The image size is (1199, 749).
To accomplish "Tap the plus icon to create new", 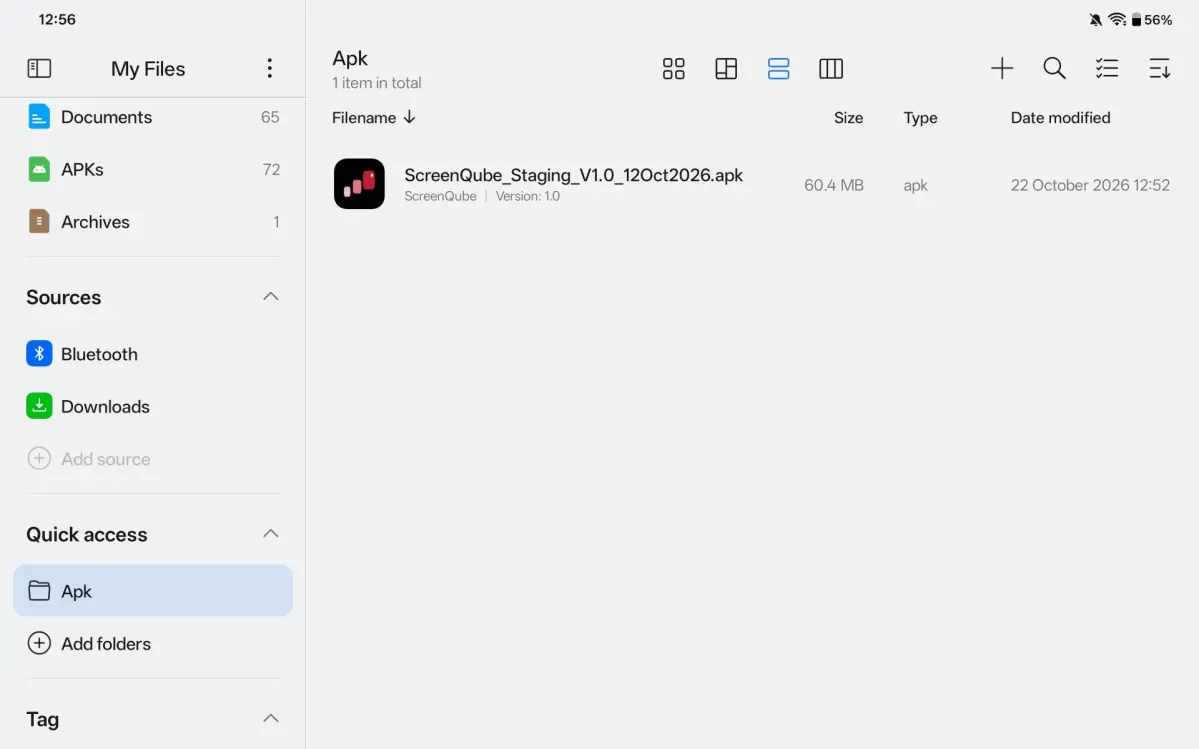I will click(1002, 68).
